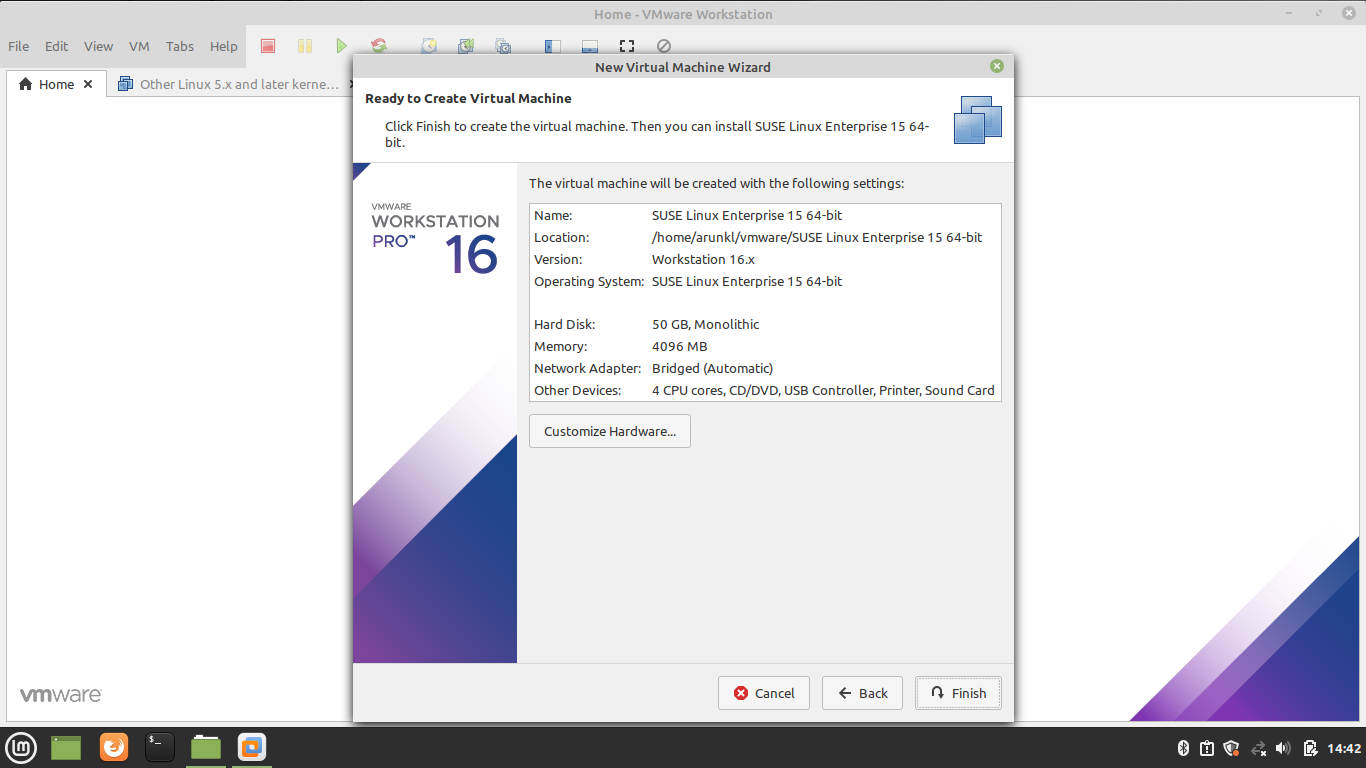1366x768 pixels.
Task: Click the VMware Workstation taskbar icon
Action: click(x=252, y=747)
